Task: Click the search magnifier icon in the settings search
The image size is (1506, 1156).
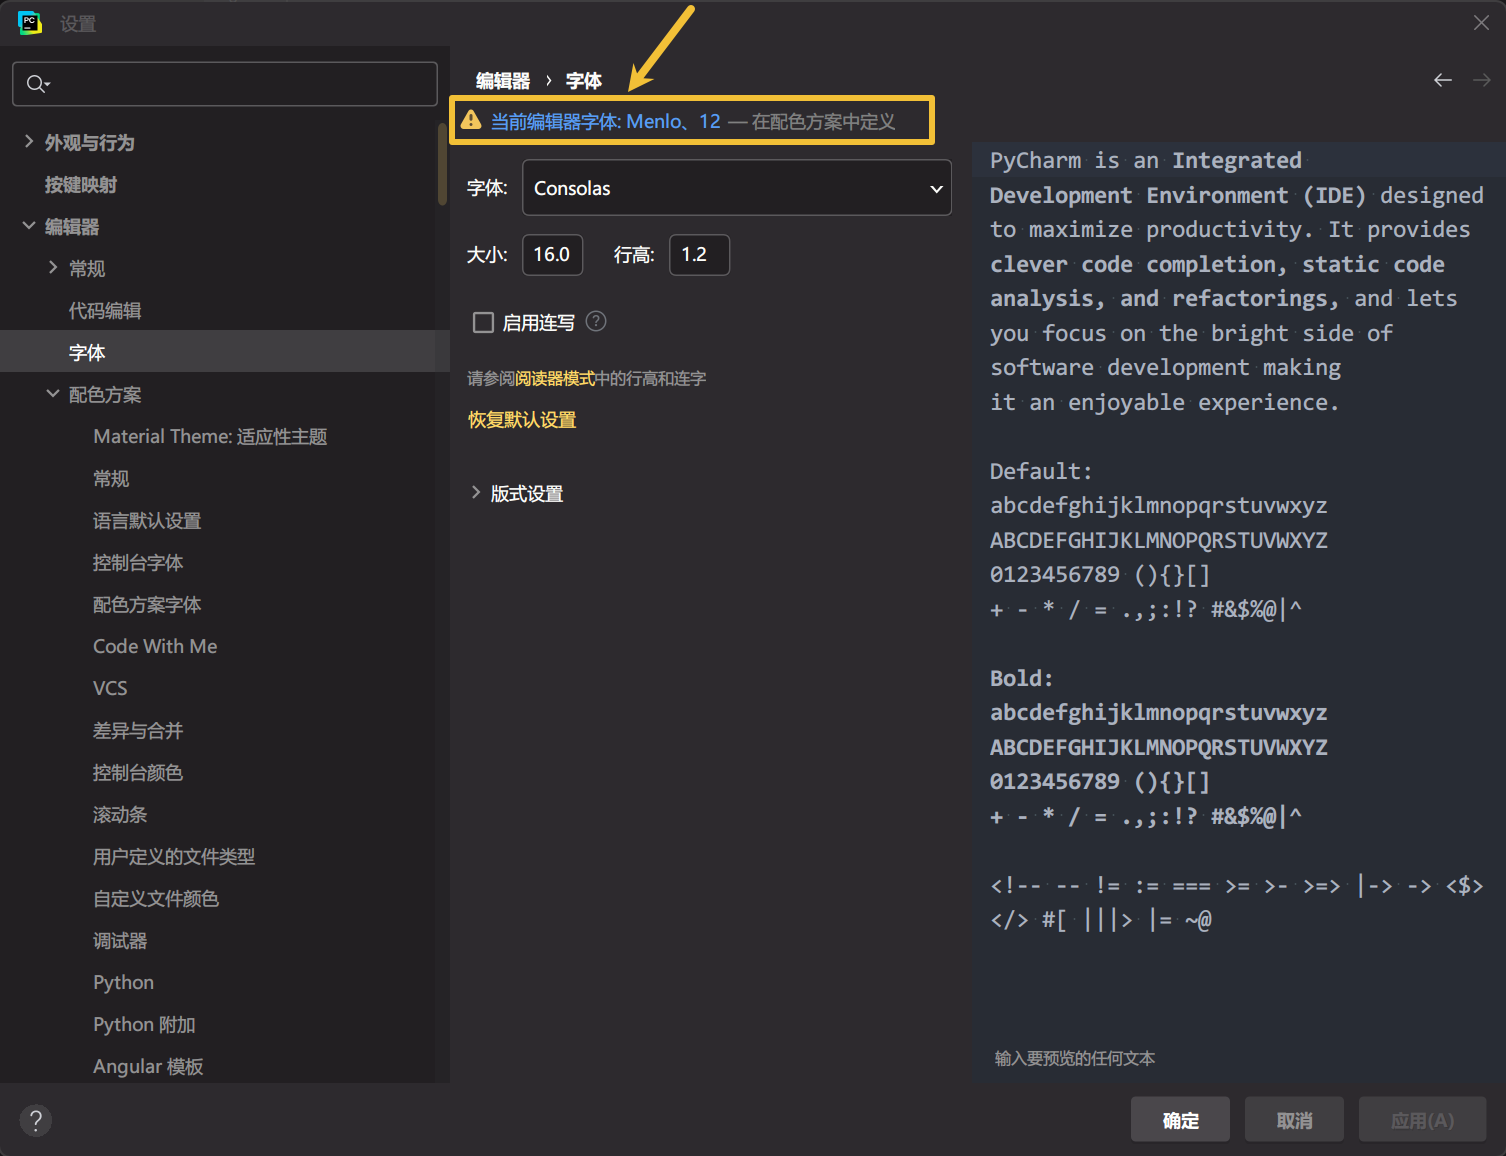Action: (37, 84)
